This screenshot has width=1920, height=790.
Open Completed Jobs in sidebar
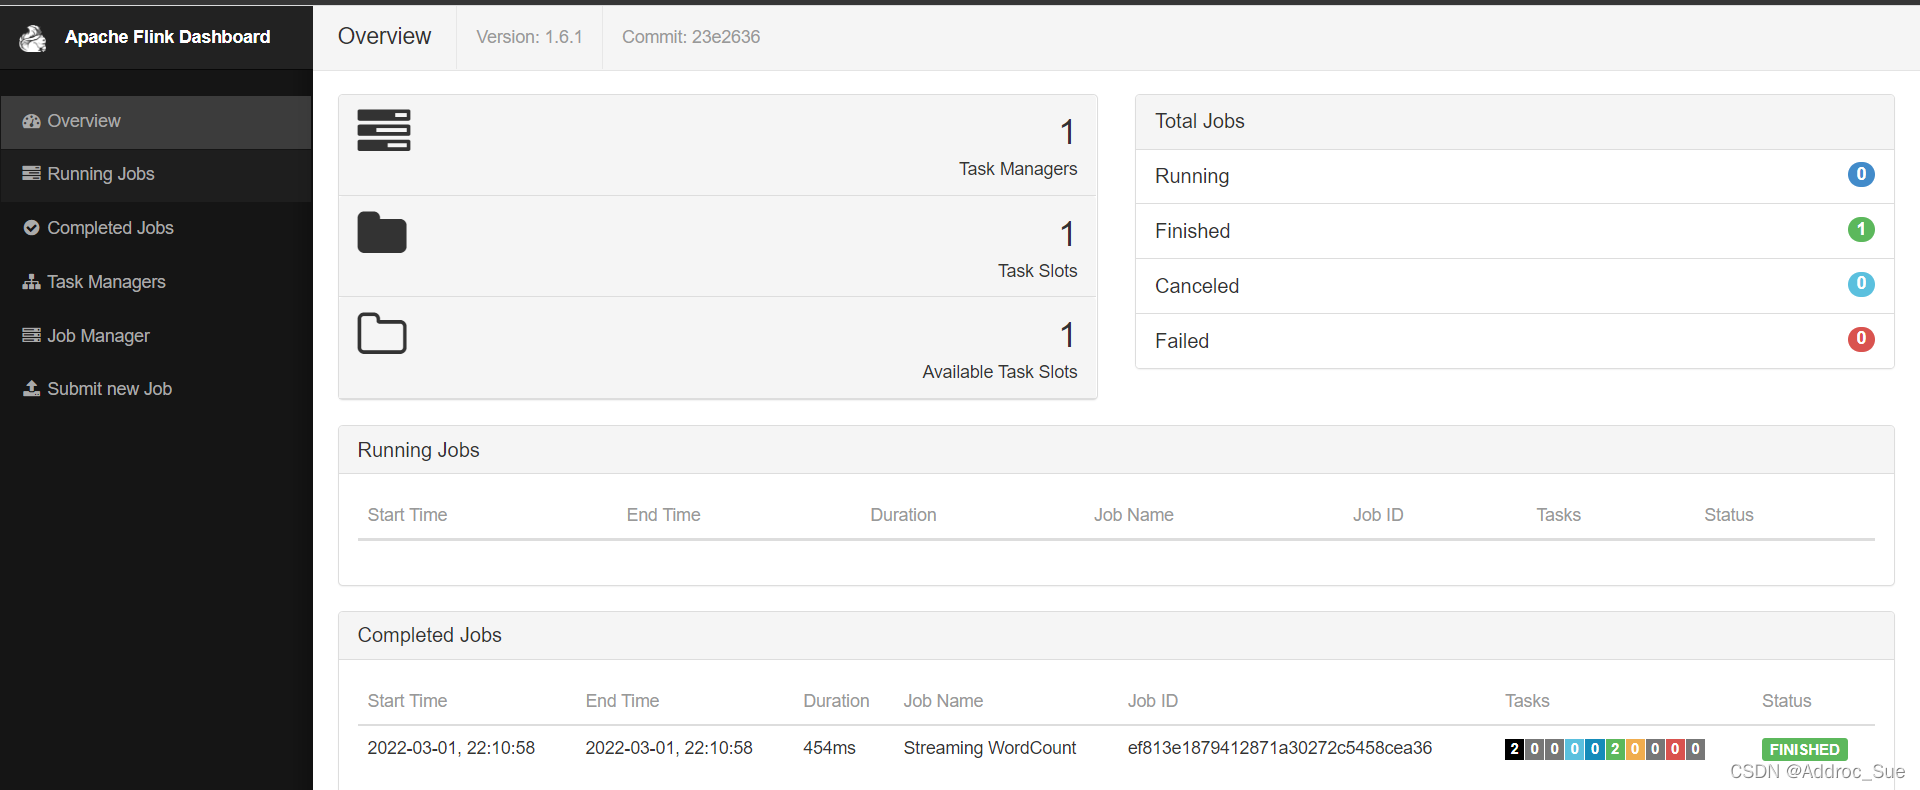[156, 229]
